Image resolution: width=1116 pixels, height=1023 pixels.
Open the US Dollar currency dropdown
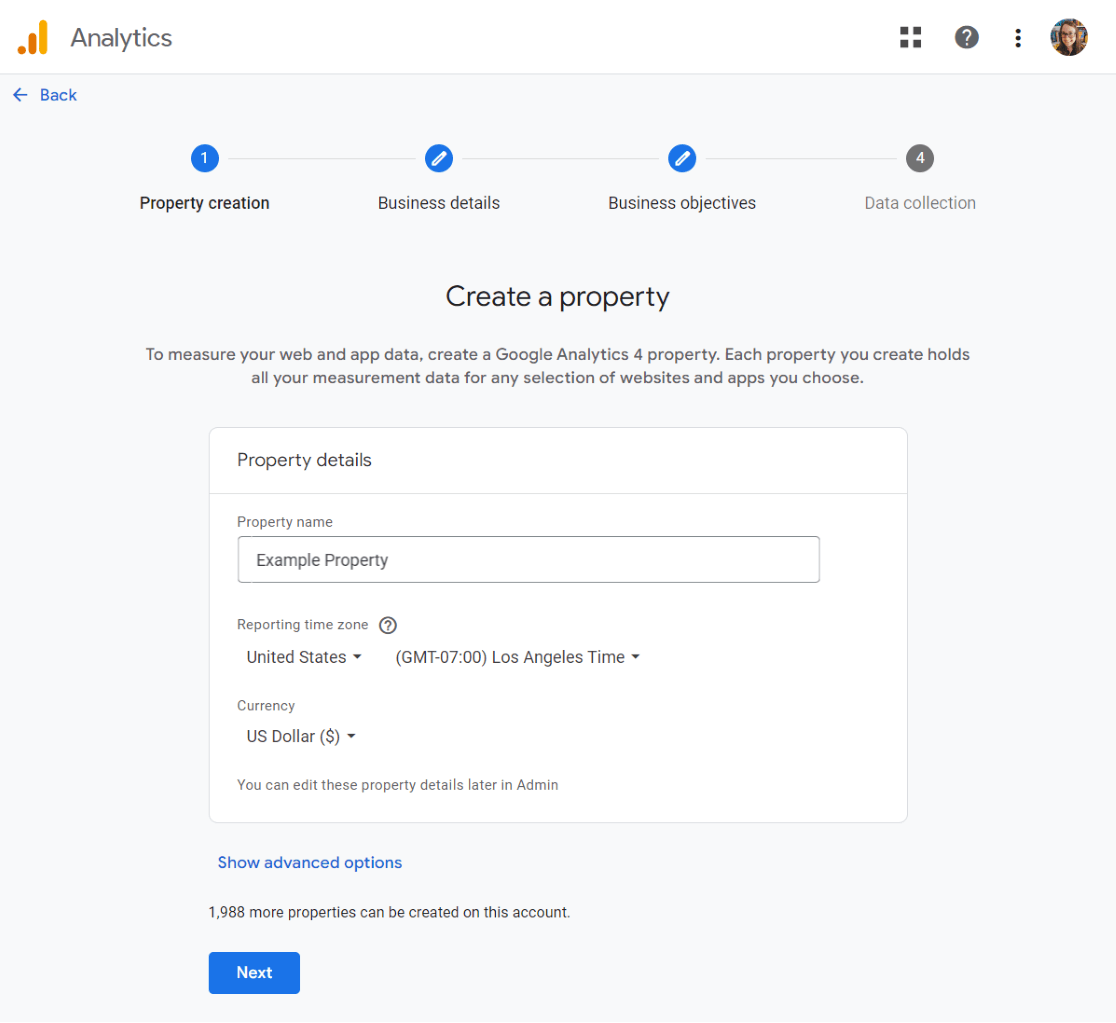[301, 736]
